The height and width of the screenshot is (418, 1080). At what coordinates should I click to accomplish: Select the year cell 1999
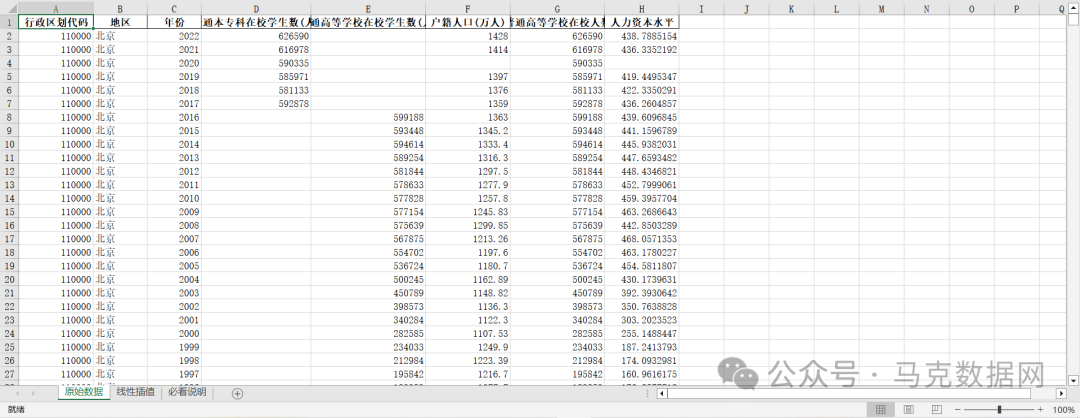pyautogui.click(x=174, y=346)
